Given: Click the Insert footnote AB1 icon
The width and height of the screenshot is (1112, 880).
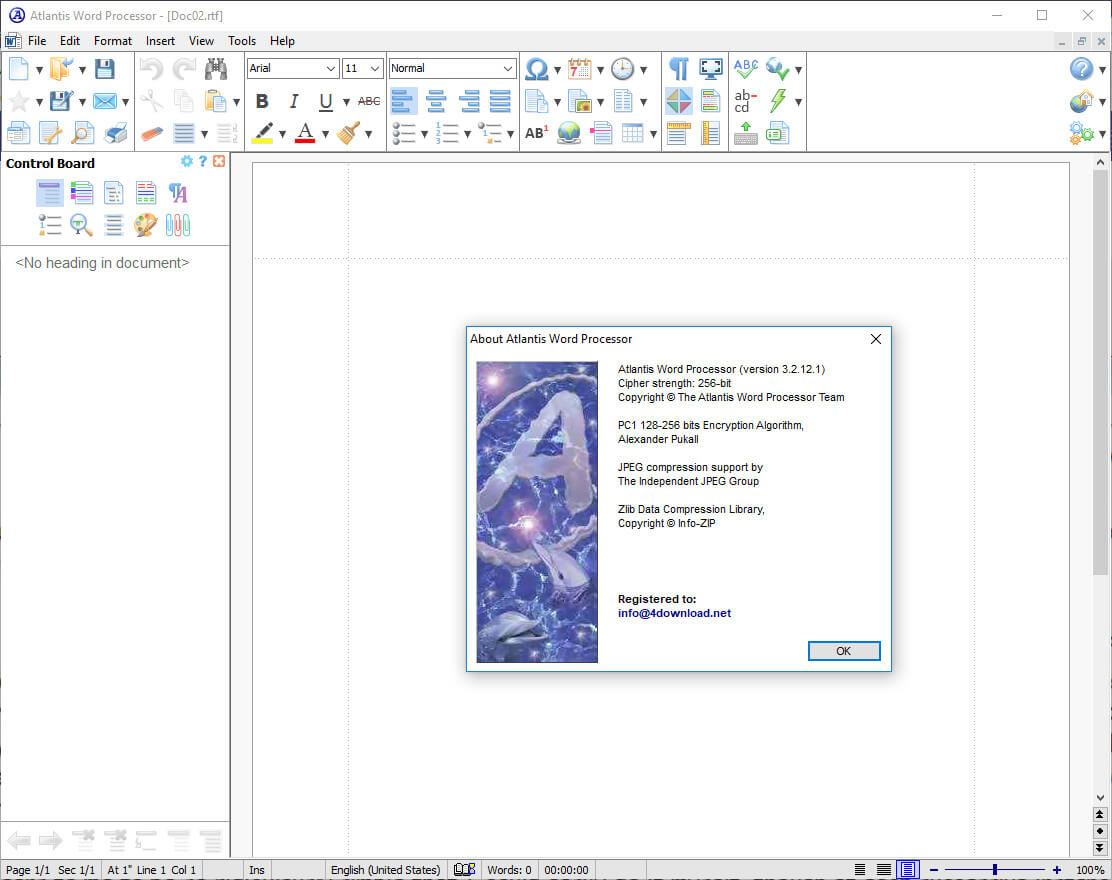Looking at the screenshot, I should tap(537, 133).
